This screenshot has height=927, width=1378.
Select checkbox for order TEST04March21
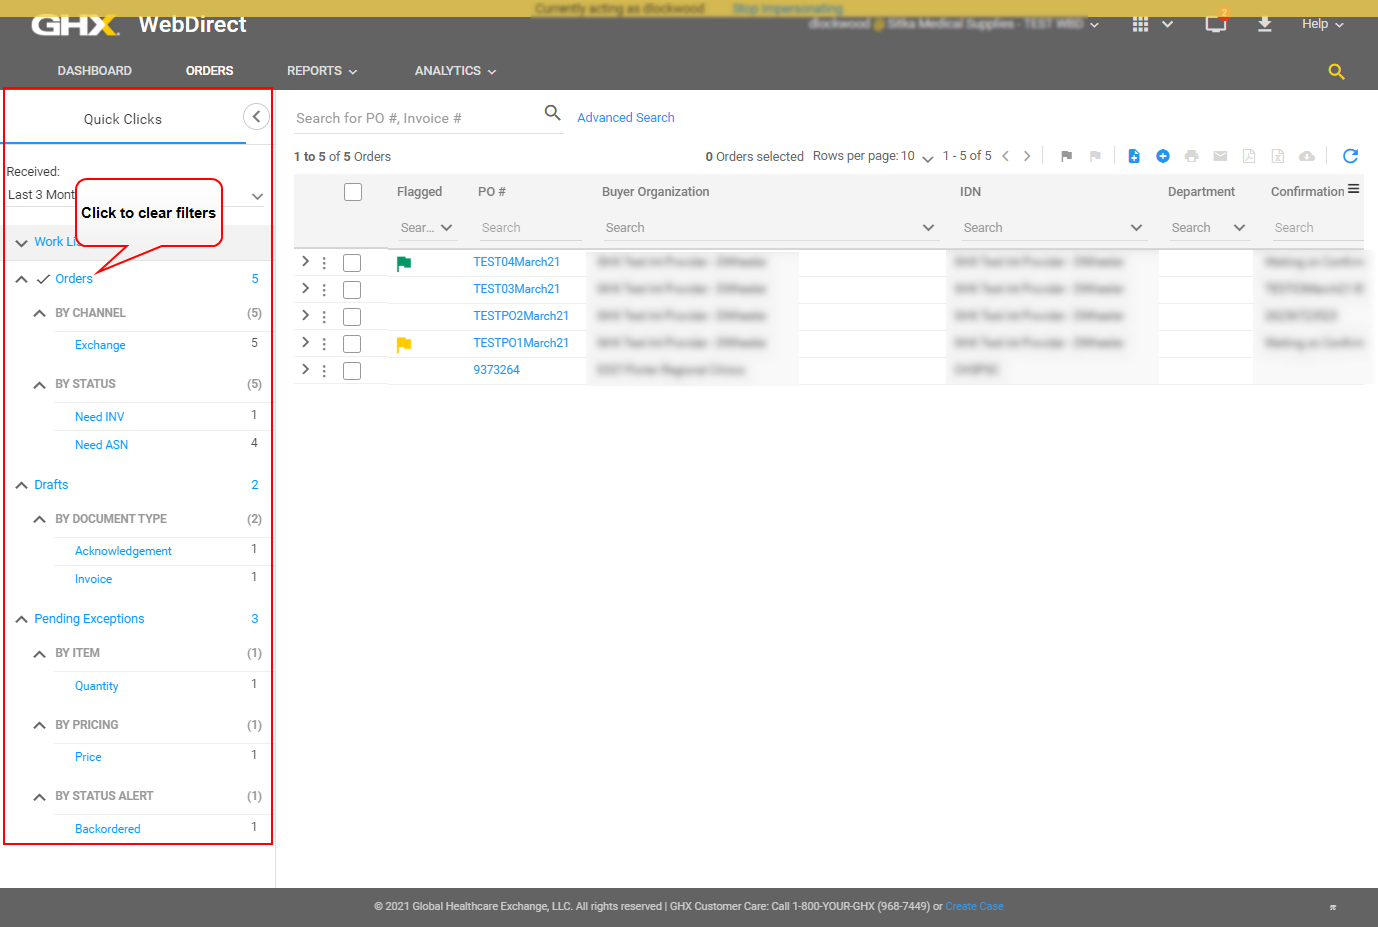352,263
